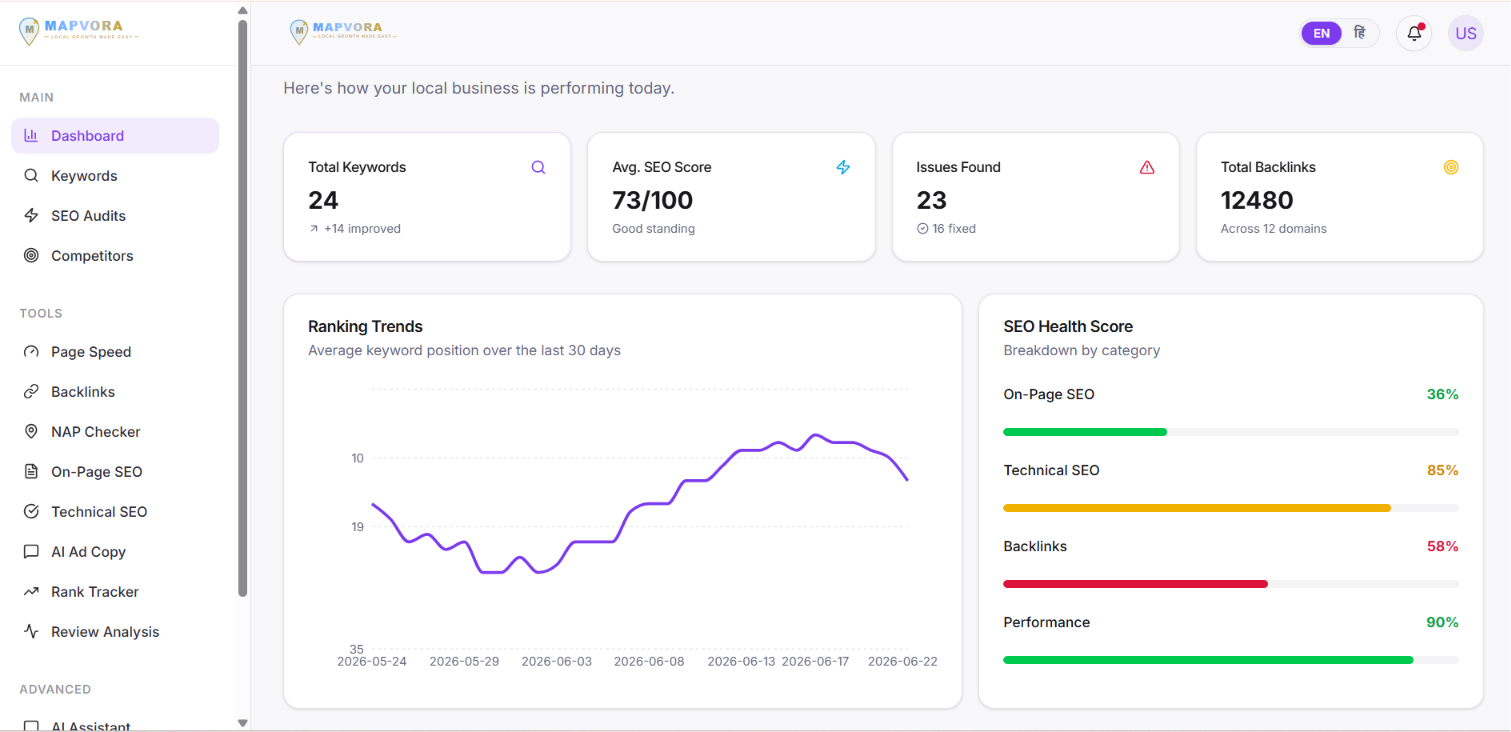Click the "16 fixed" issues text

pyautogui.click(x=954, y=229)
